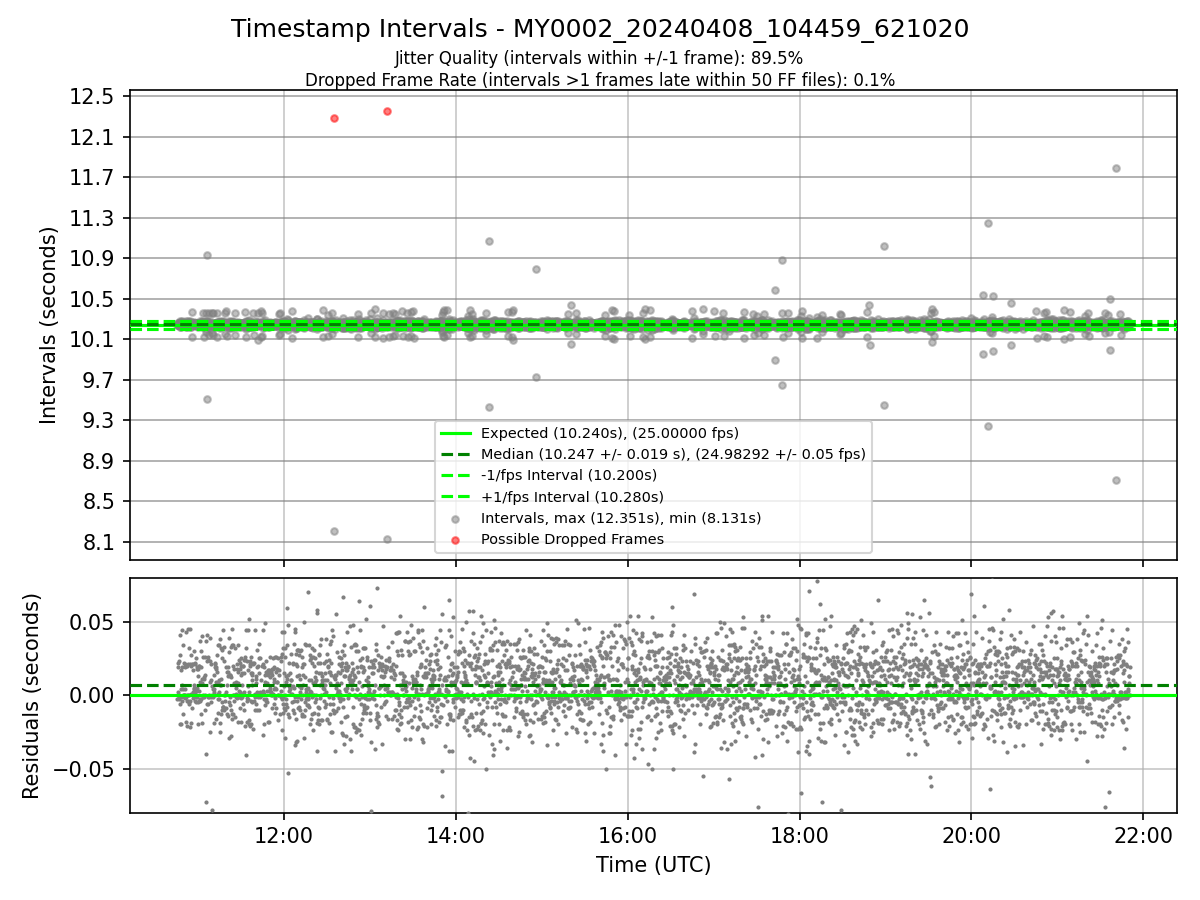
Task: Click the solid green line sample in the legend
Action: click(x=456, y=434)
